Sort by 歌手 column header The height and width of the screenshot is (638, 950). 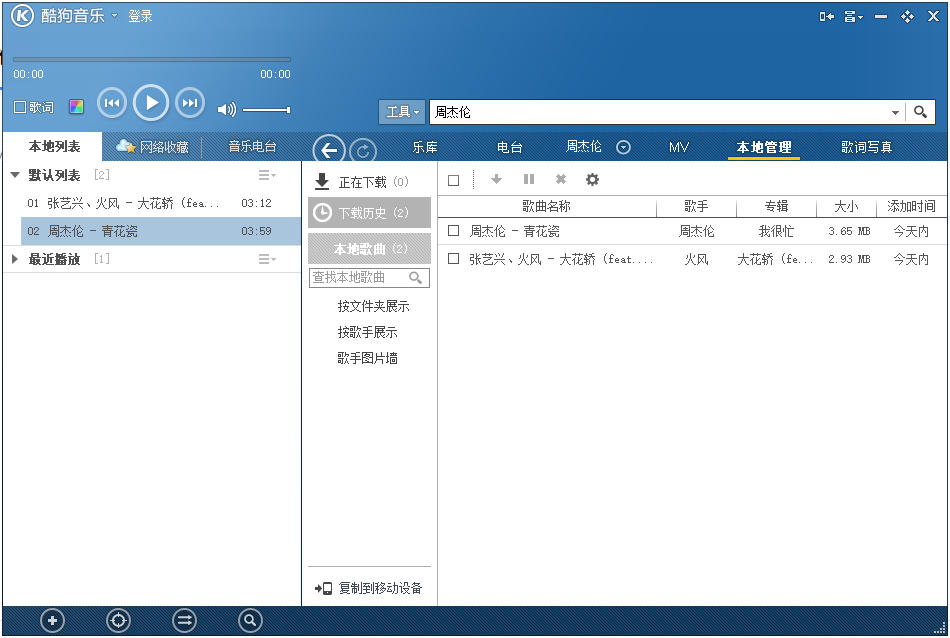point(696,206)
